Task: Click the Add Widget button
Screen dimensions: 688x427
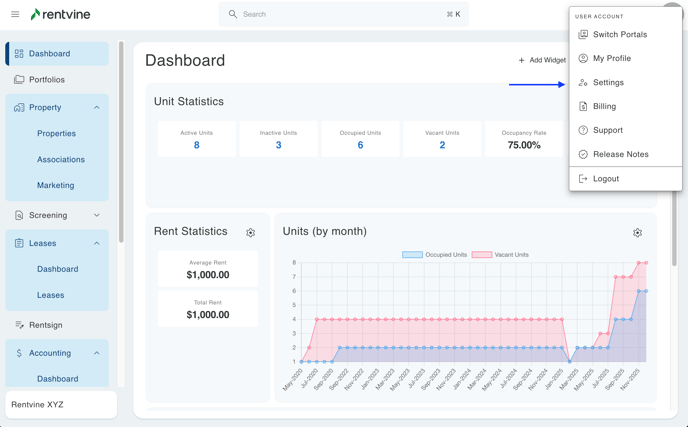Action: [x=542, y=60]
